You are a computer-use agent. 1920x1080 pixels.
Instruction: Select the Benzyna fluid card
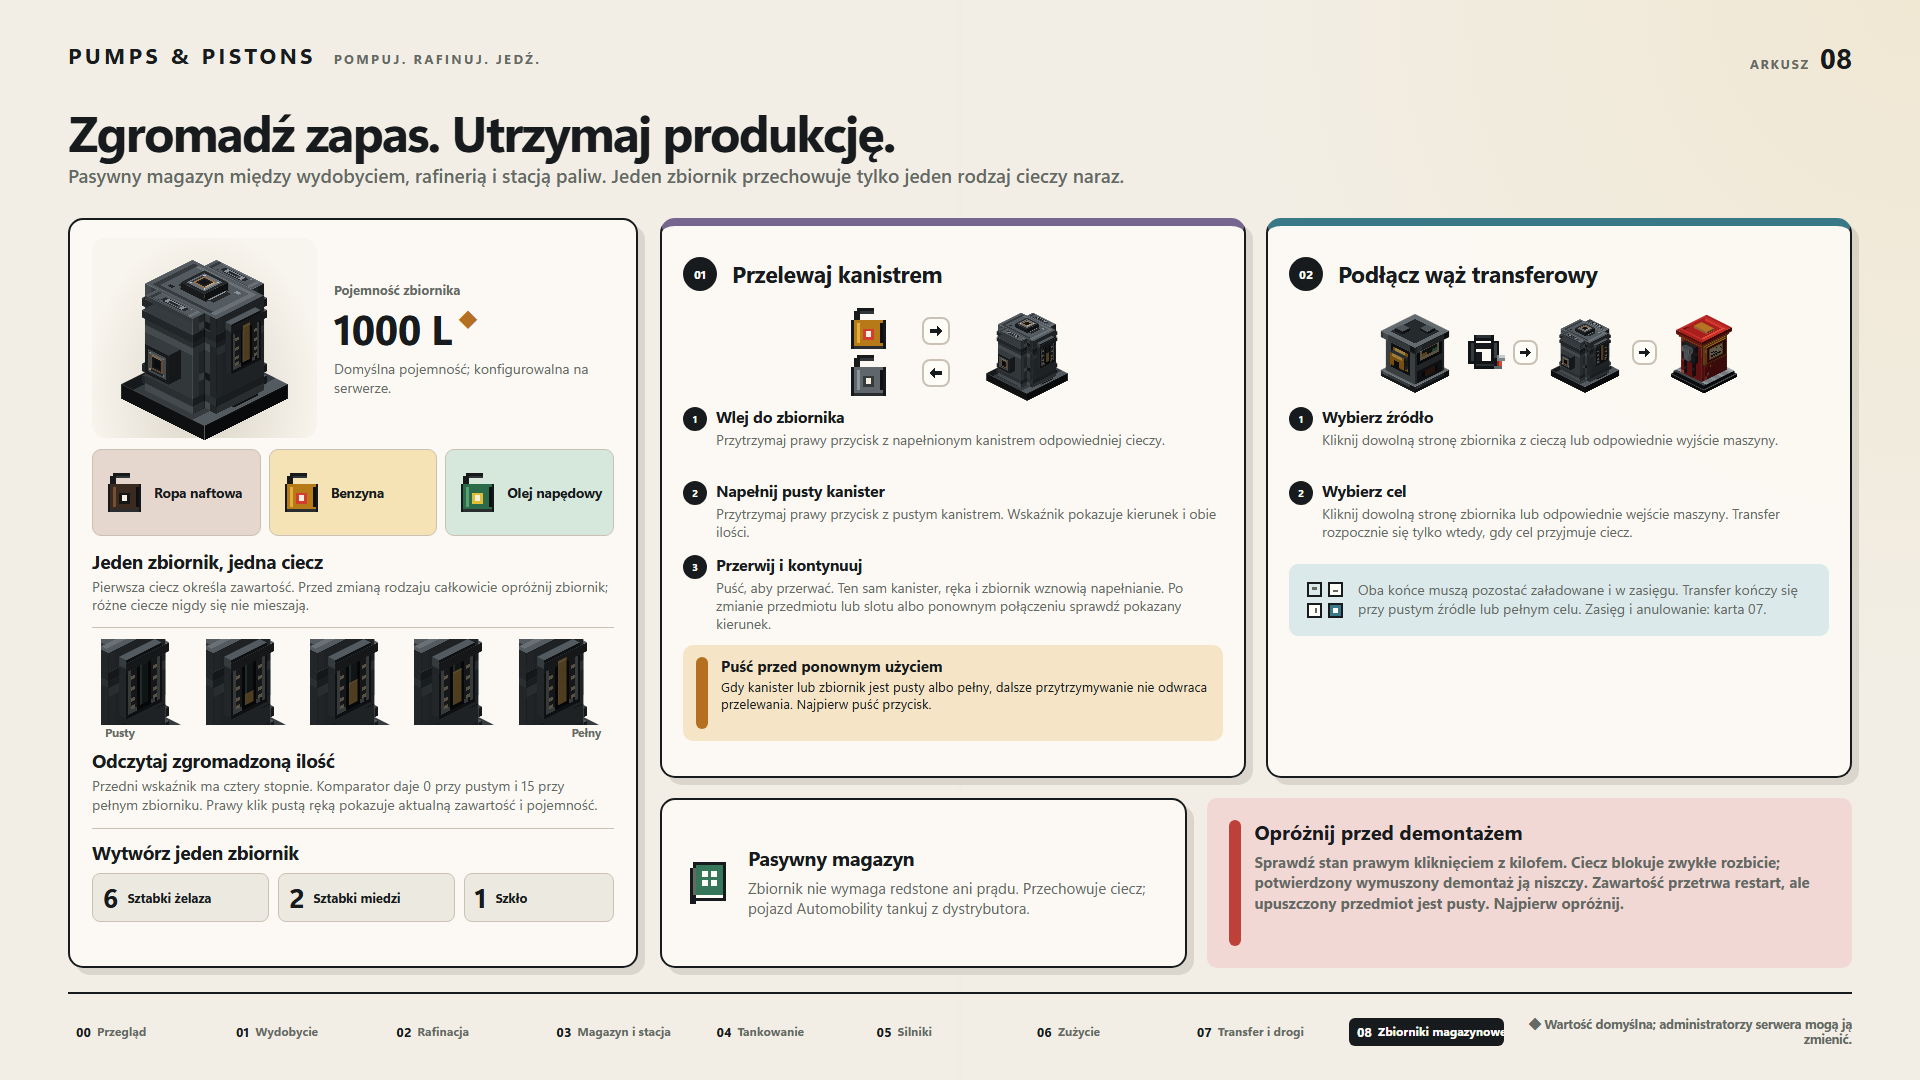pyautogui.click(x=353, y=493)
